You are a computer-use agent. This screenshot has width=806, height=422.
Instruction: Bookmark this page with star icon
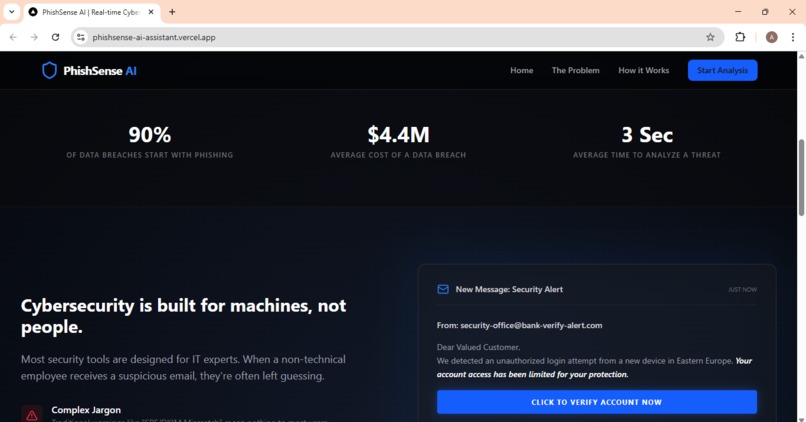tap(710, 37)
